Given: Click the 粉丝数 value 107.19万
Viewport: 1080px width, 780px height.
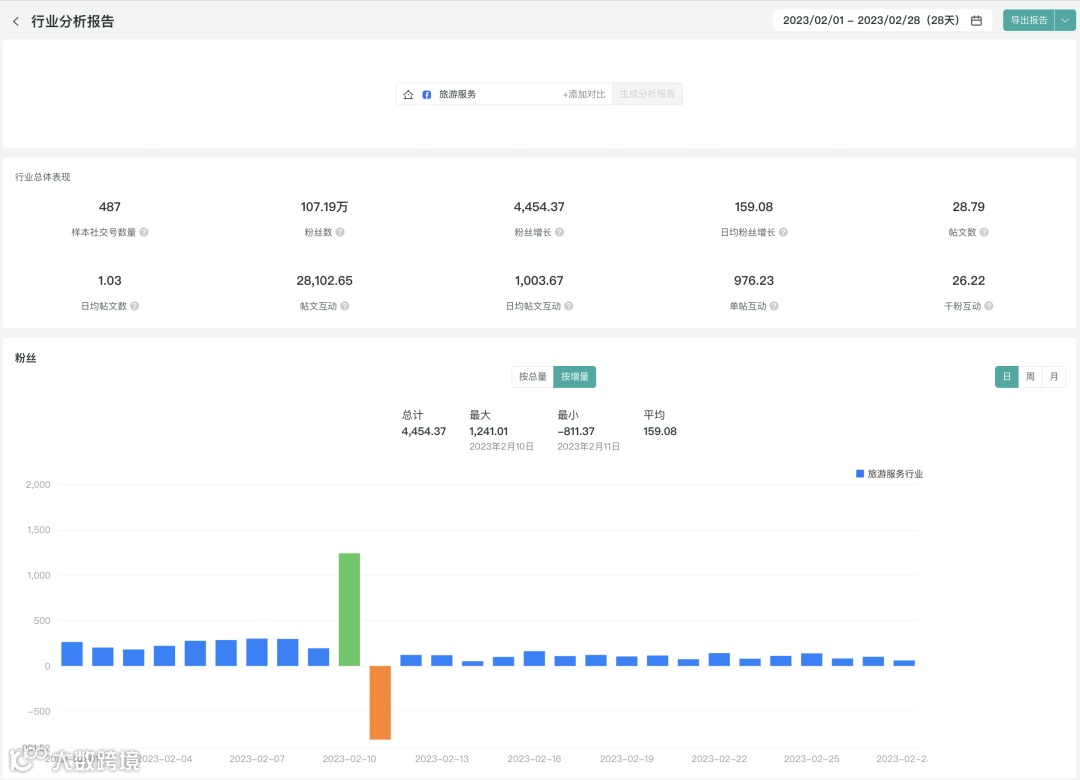Looking at the screenshot, I should coord(324,207).
